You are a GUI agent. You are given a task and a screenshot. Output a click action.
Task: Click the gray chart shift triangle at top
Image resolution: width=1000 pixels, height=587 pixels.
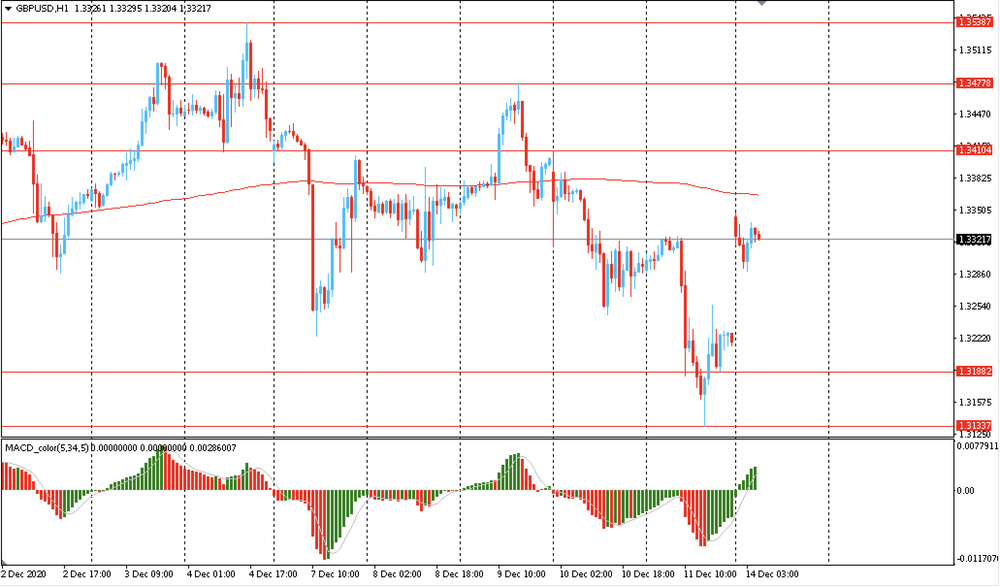[x=761, y=3]
